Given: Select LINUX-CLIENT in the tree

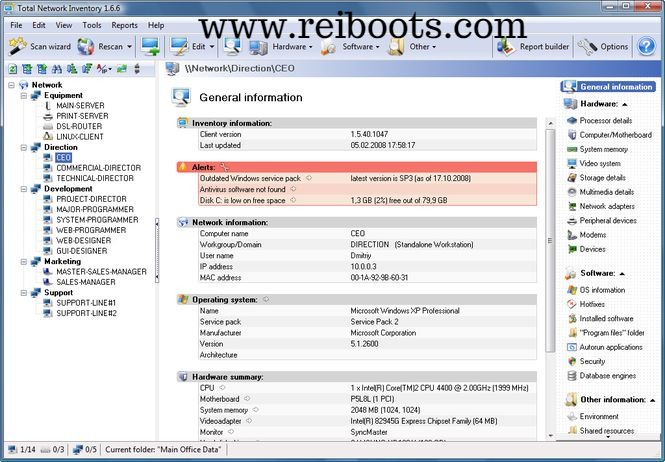Looking at the screenshot, I should click(80, 137).
